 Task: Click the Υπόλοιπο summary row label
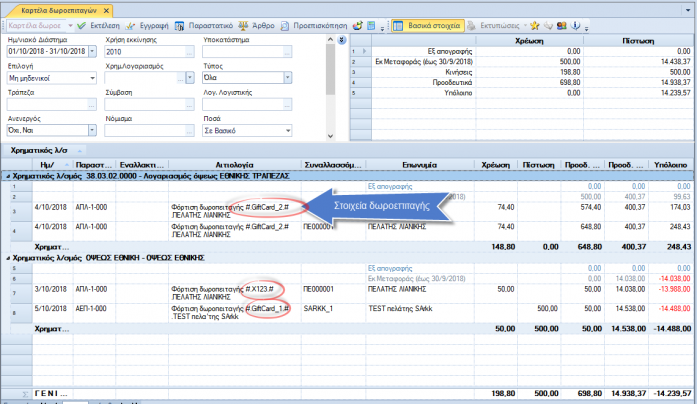[458, 93]
